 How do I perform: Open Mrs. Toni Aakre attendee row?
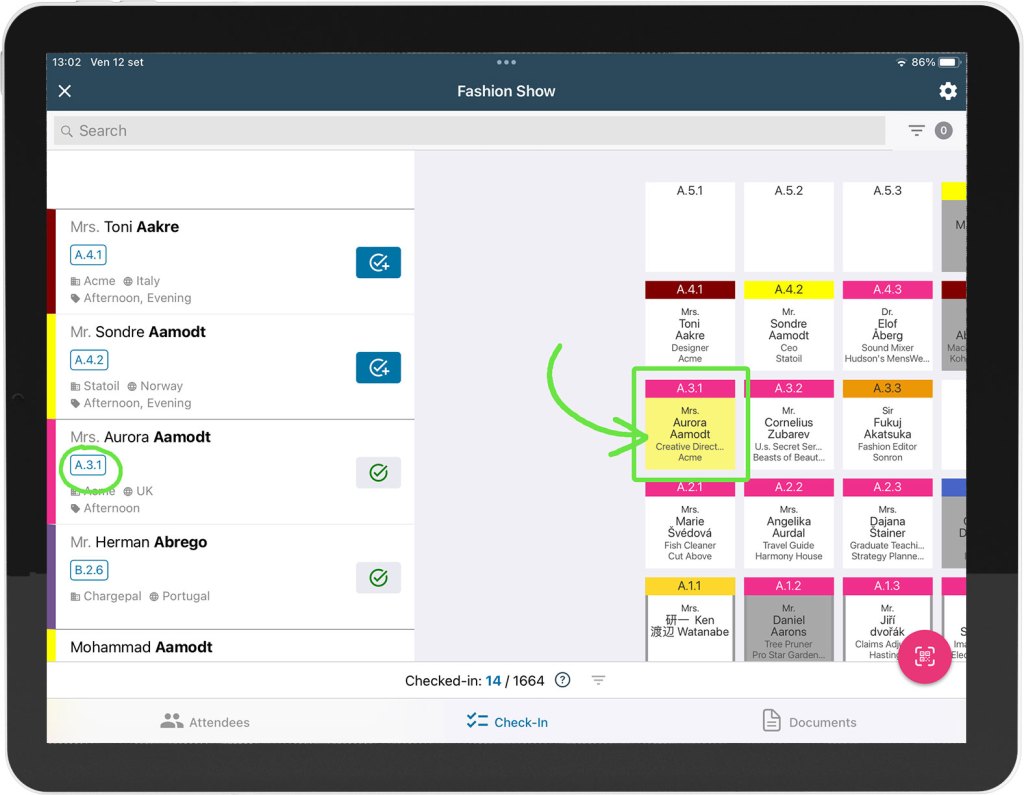[x=231, y=262]
